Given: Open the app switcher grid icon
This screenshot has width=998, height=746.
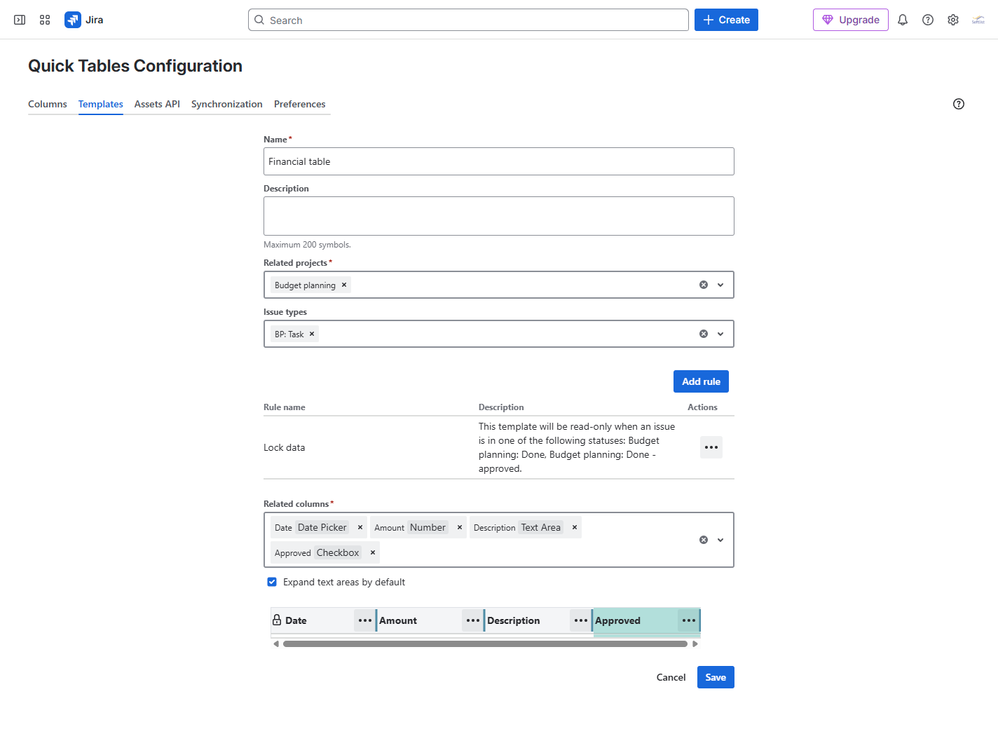Looking at the screenshot, I should (x=45, y=20).
